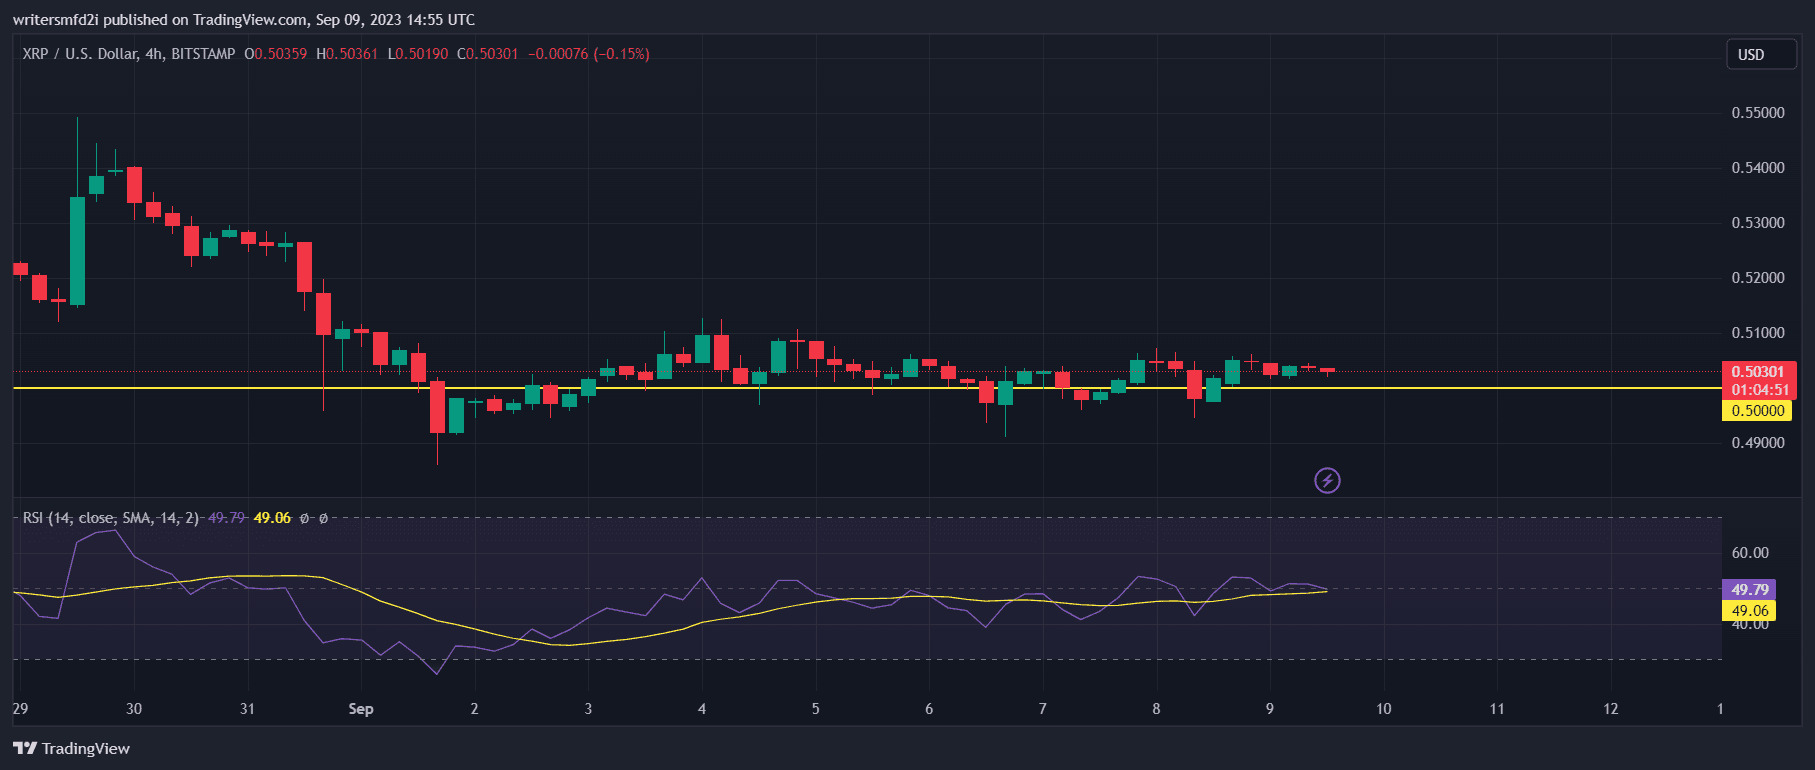Click the yellow 49.06 value in RSI legend
The image size is (1815, 770).
[x=272, y=518]
